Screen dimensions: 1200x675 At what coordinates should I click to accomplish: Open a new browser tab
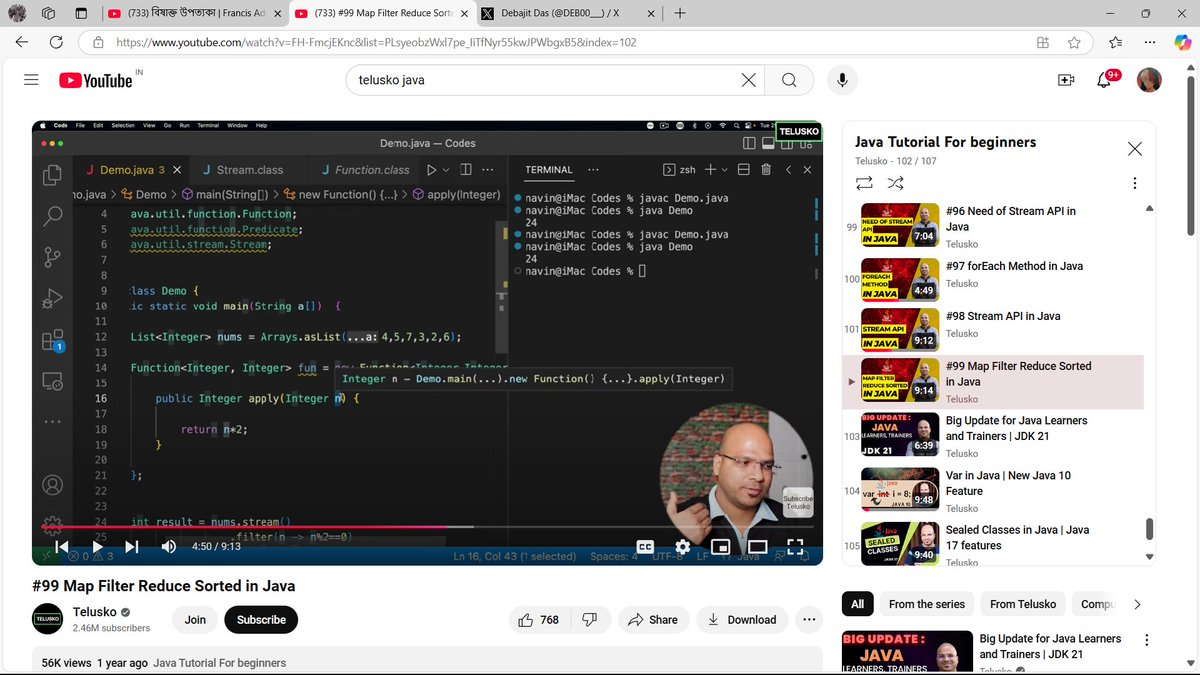point(680,13)
